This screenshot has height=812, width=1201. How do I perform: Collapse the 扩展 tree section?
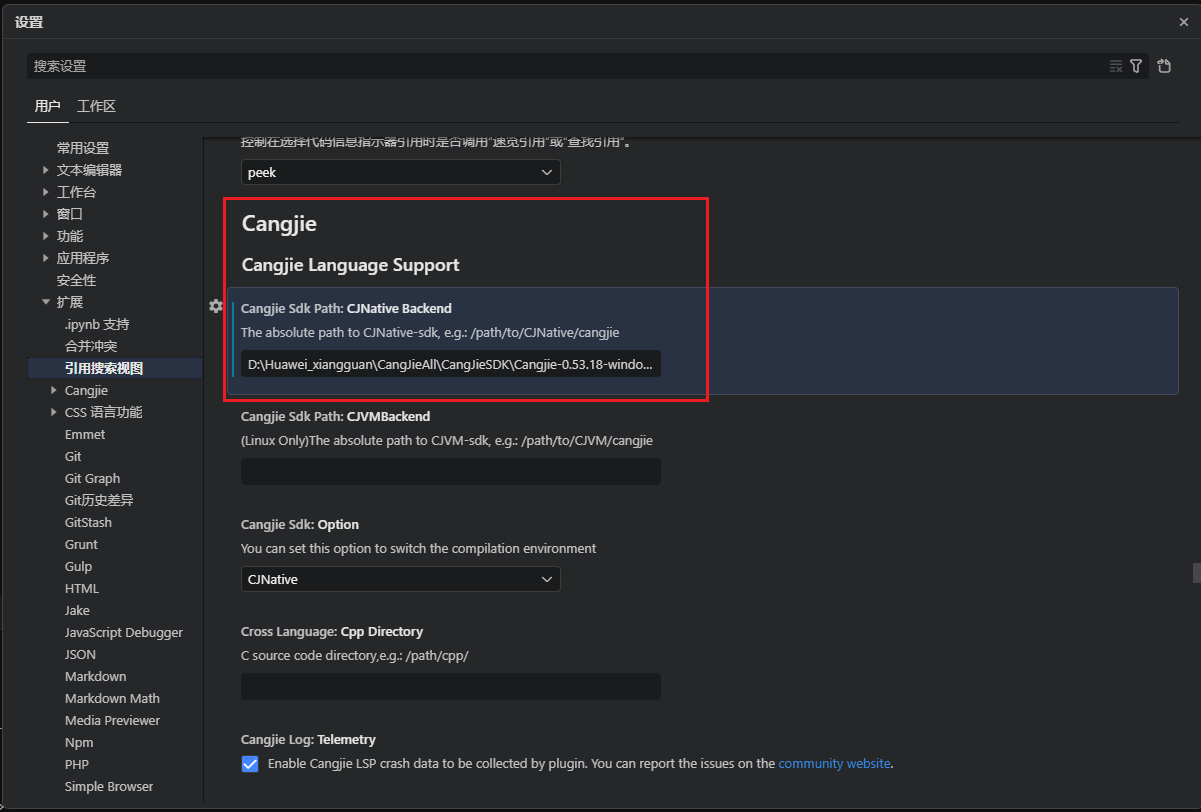click(46, 302)
